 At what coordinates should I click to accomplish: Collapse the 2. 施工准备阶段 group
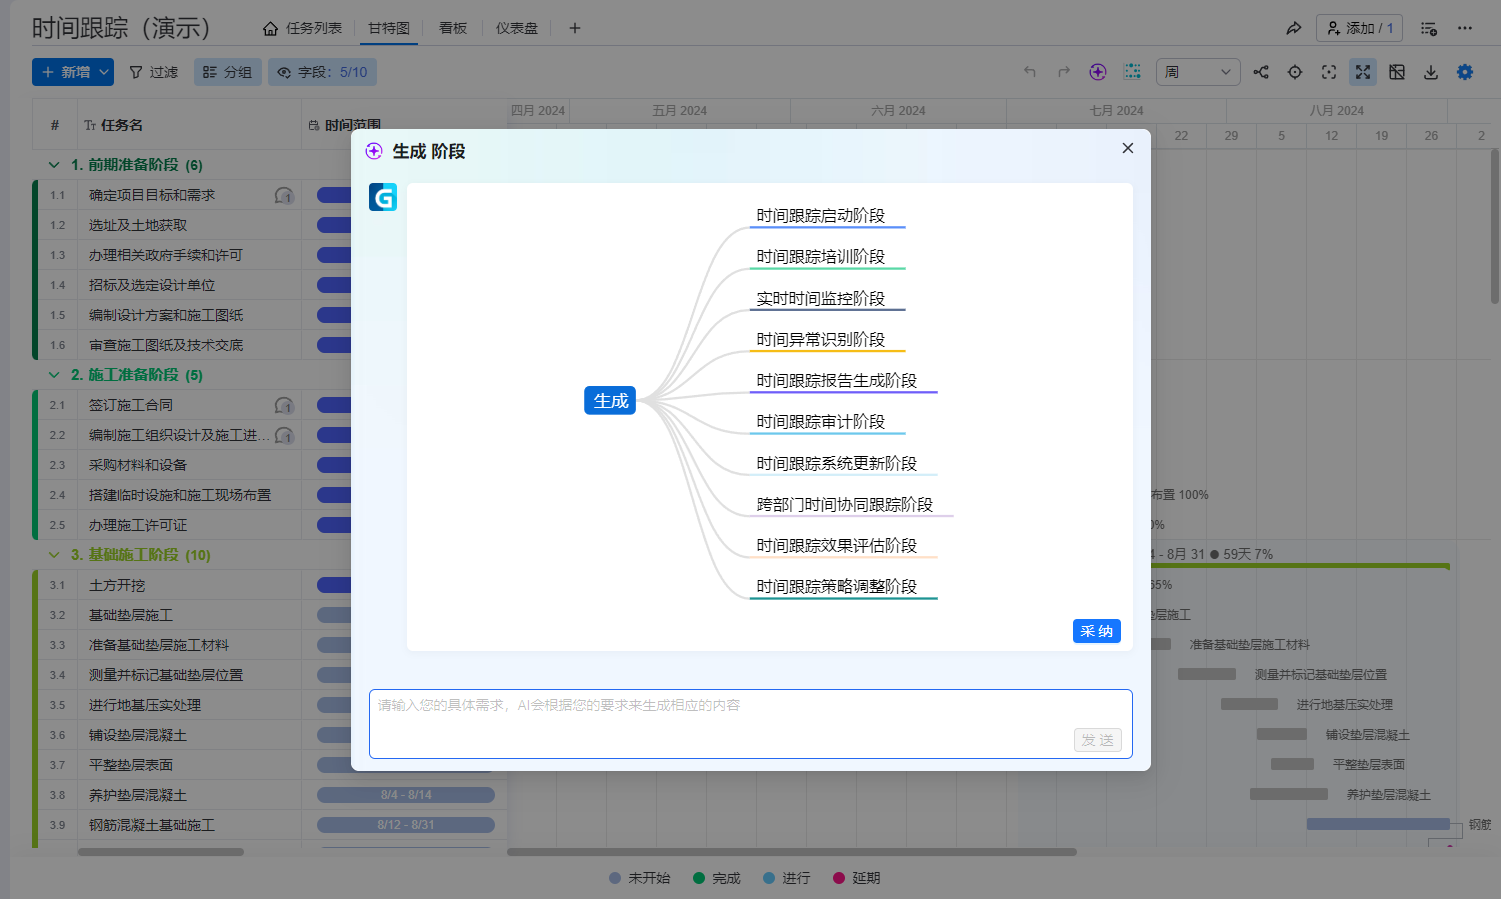[x=54, y=375]
